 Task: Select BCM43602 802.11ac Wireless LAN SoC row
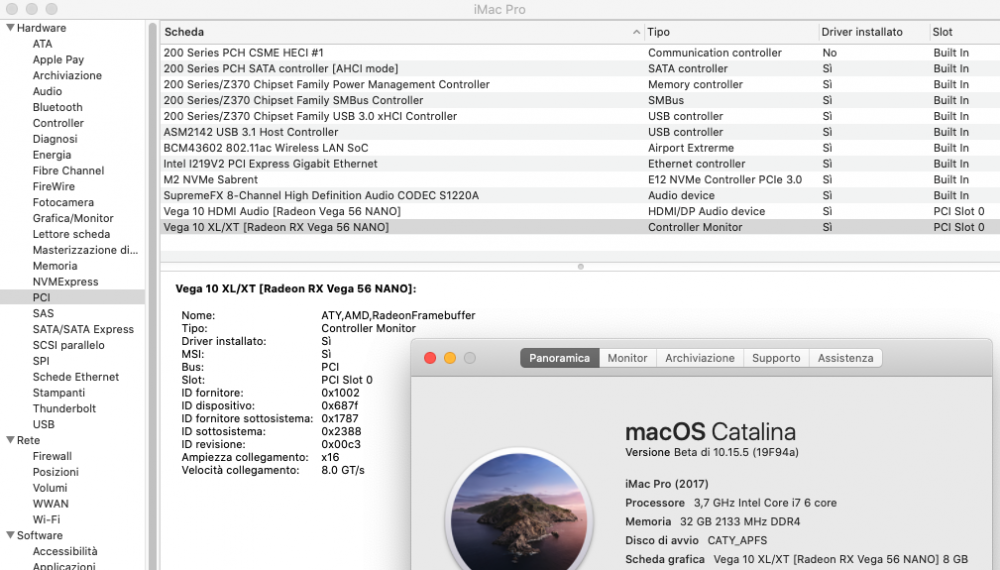pos(580,148)
